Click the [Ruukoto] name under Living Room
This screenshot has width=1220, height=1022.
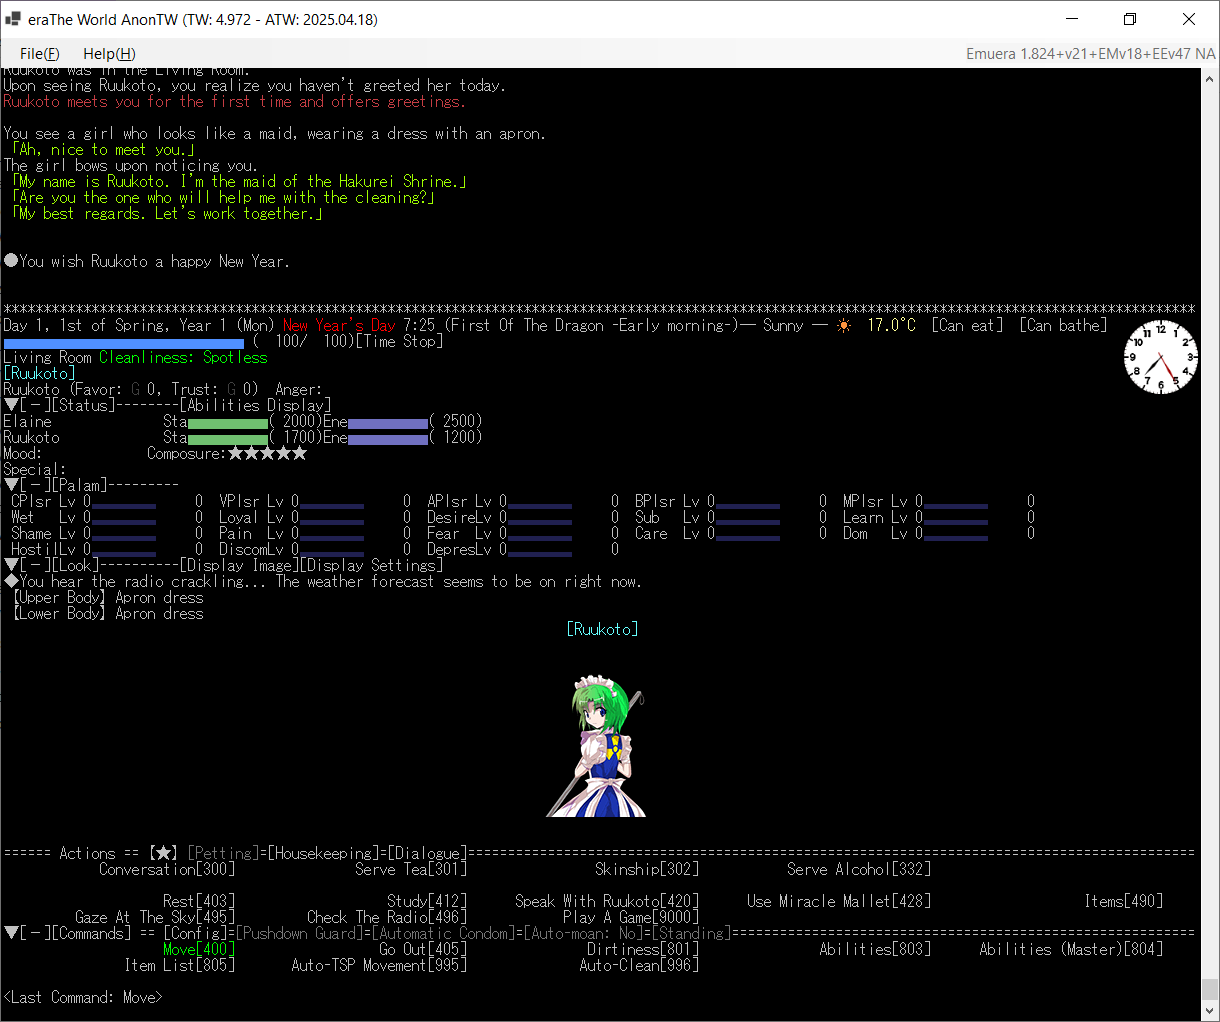coord(40,373)
